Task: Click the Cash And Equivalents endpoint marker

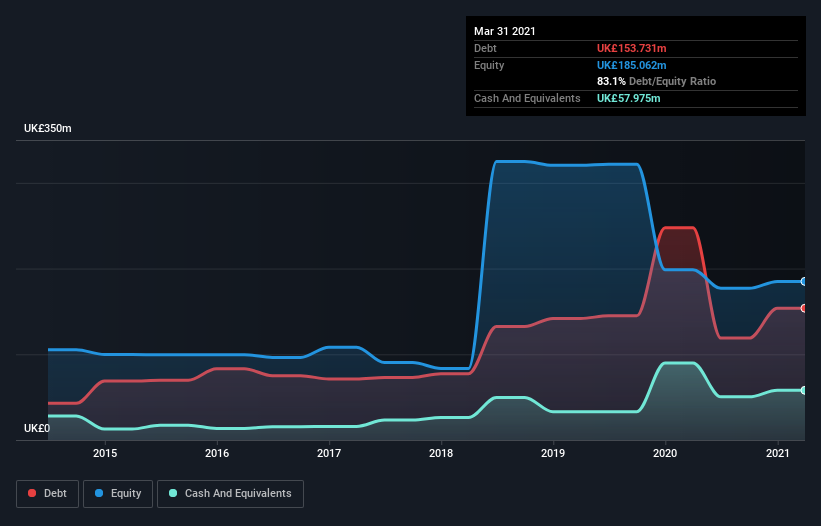Action: 804,390
